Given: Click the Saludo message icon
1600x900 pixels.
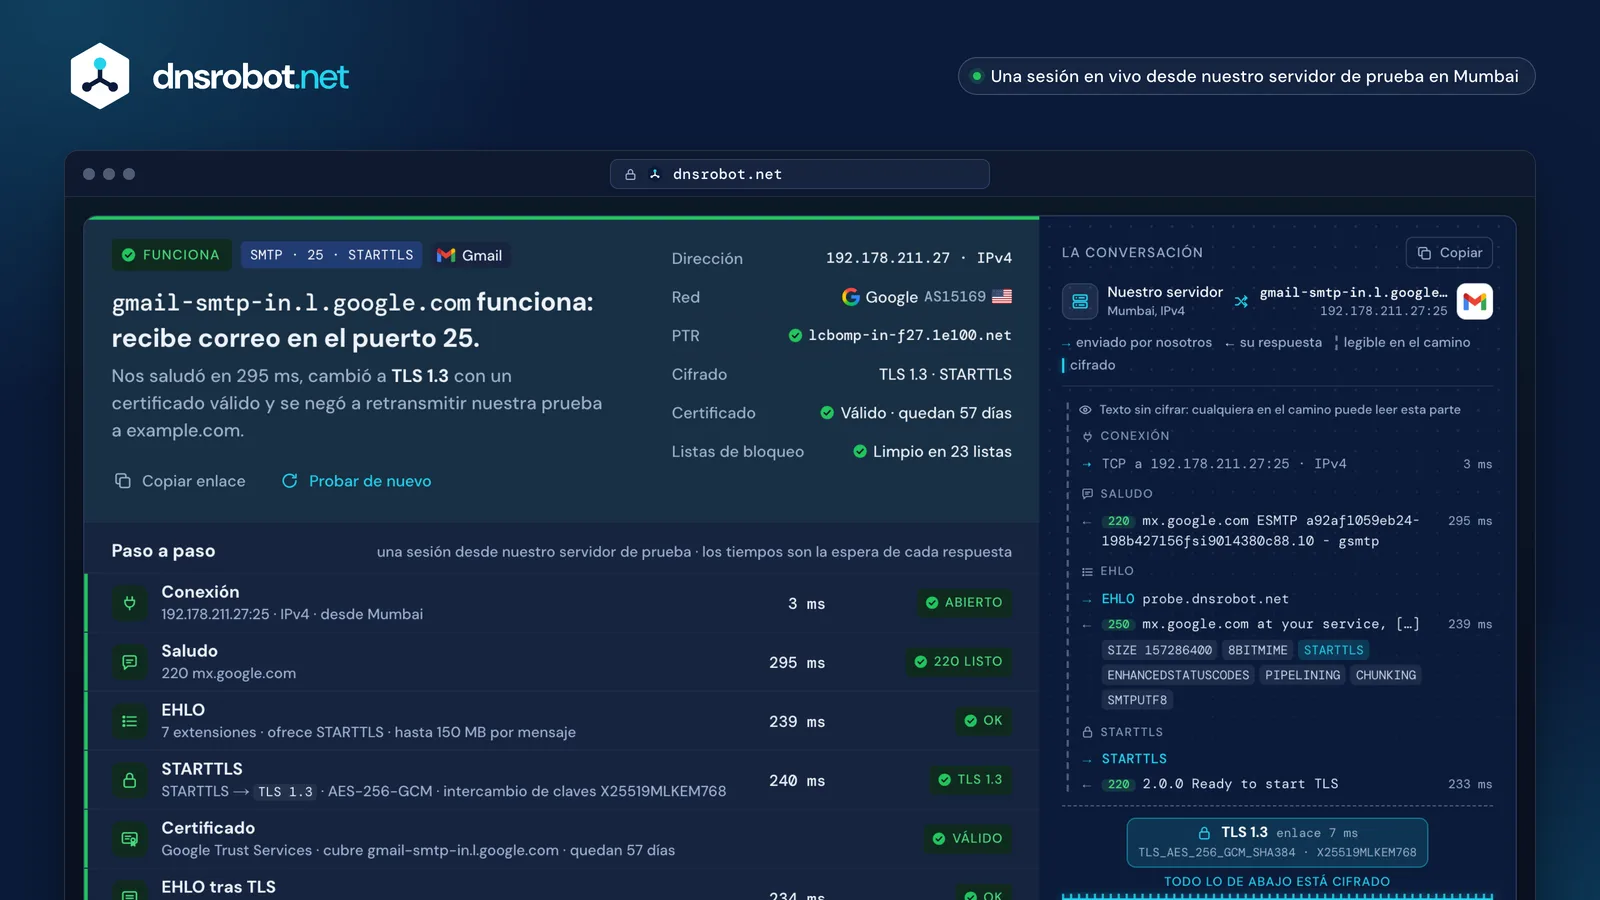Looking at the screenshot, I should pyautogui.click(x=130, y=662).
